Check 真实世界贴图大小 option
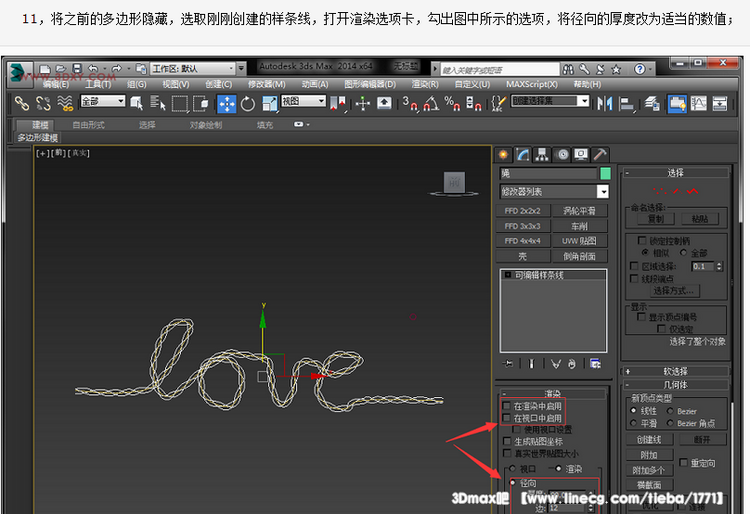The image size is (750, 514). point(507,453)
